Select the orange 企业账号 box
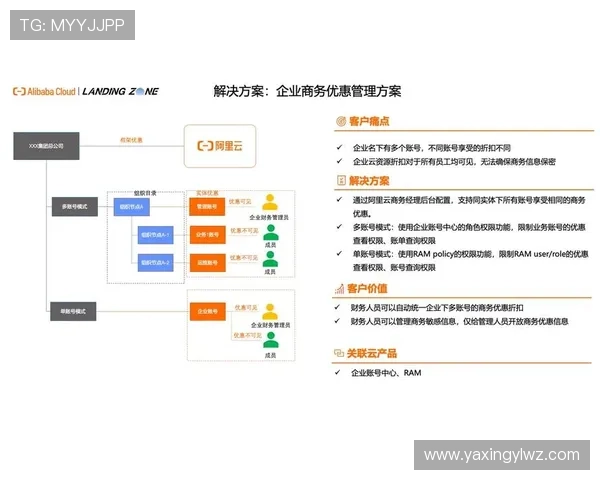Image resolution: width=600 pixels, height=480 pixels. point(208,311)
